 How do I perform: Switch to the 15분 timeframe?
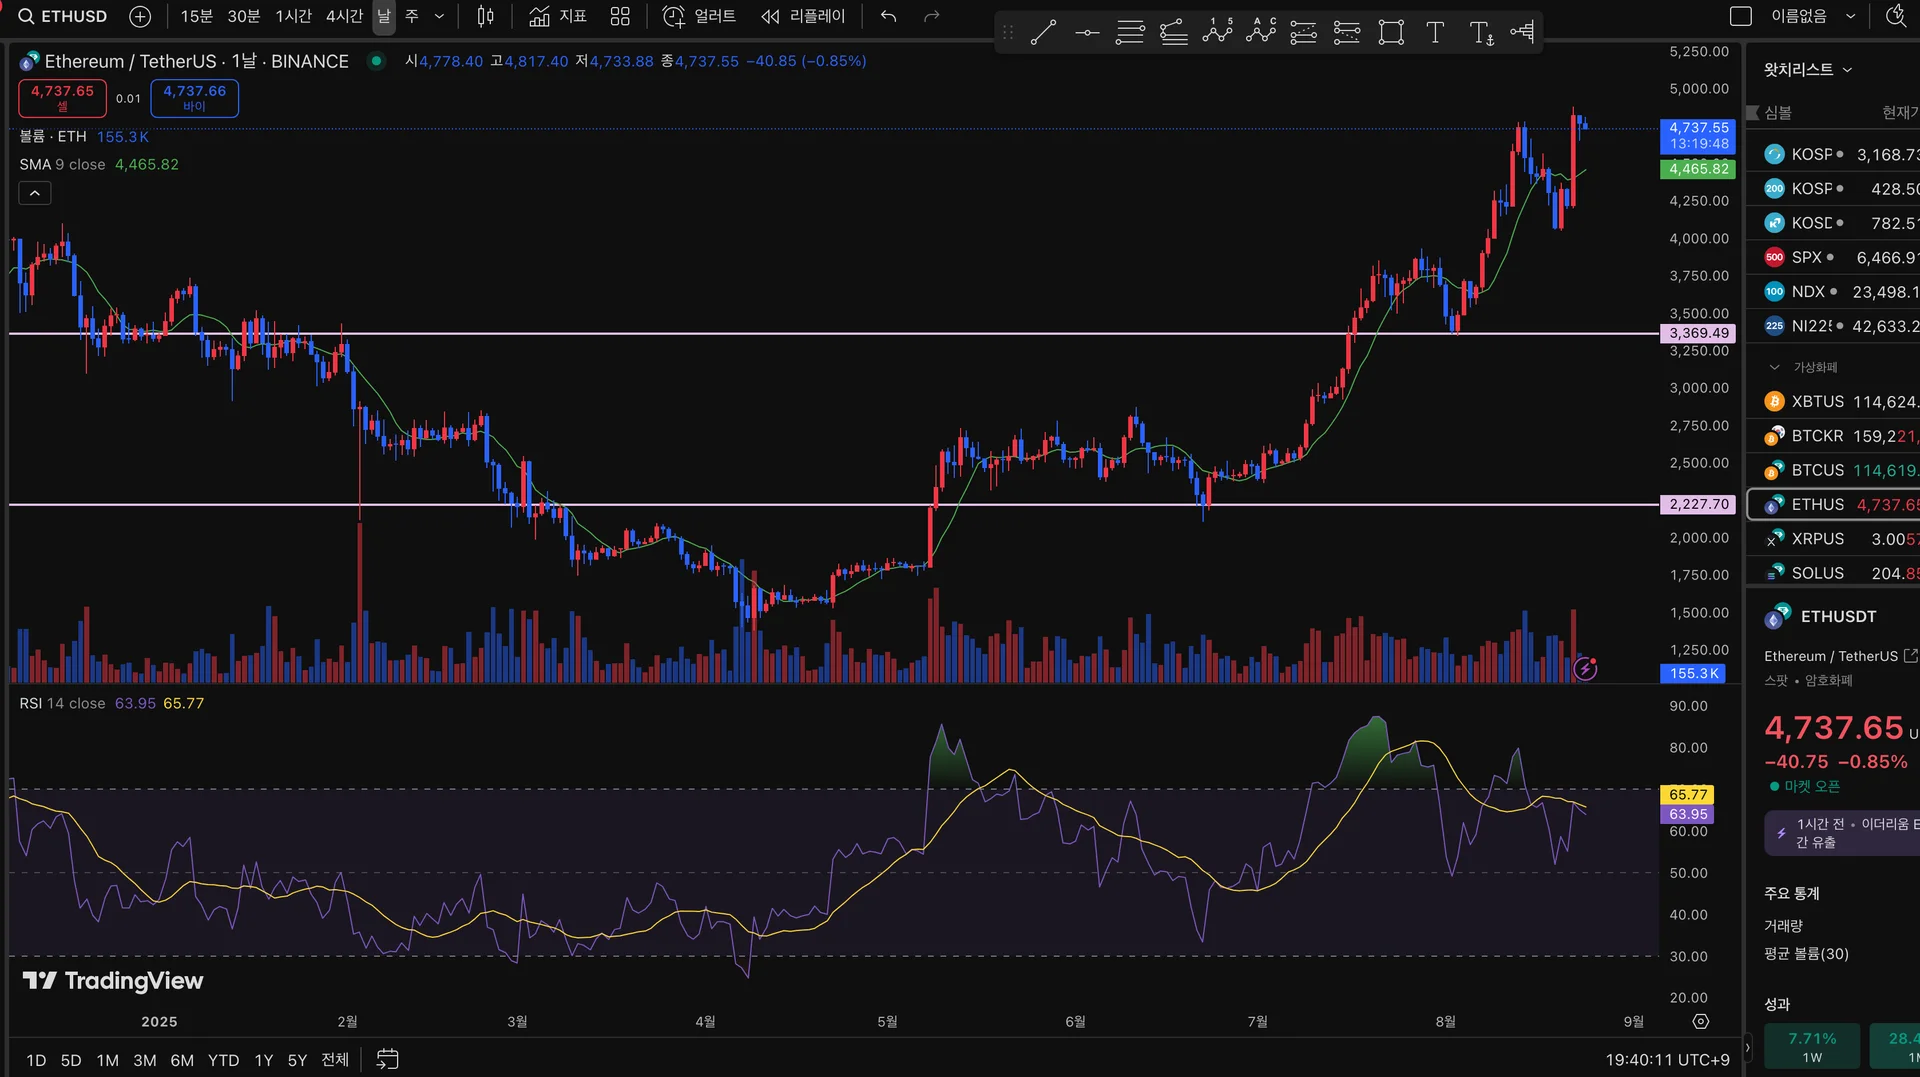[x=197, y=16]
